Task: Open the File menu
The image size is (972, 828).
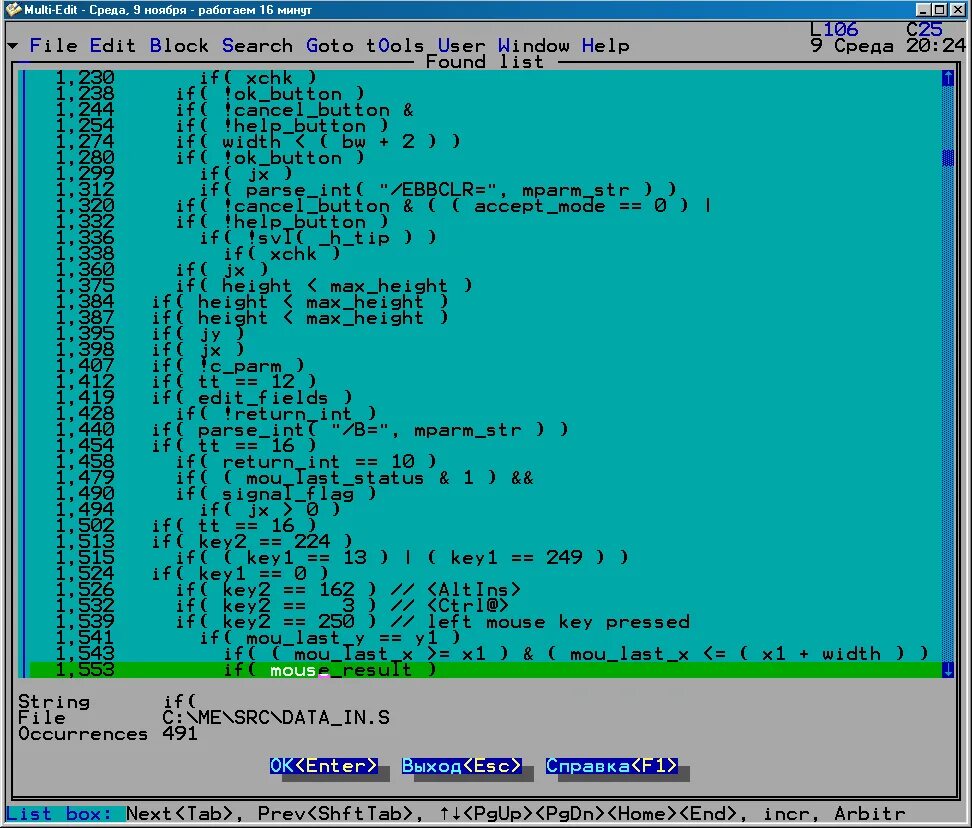Action: (53, 46)
